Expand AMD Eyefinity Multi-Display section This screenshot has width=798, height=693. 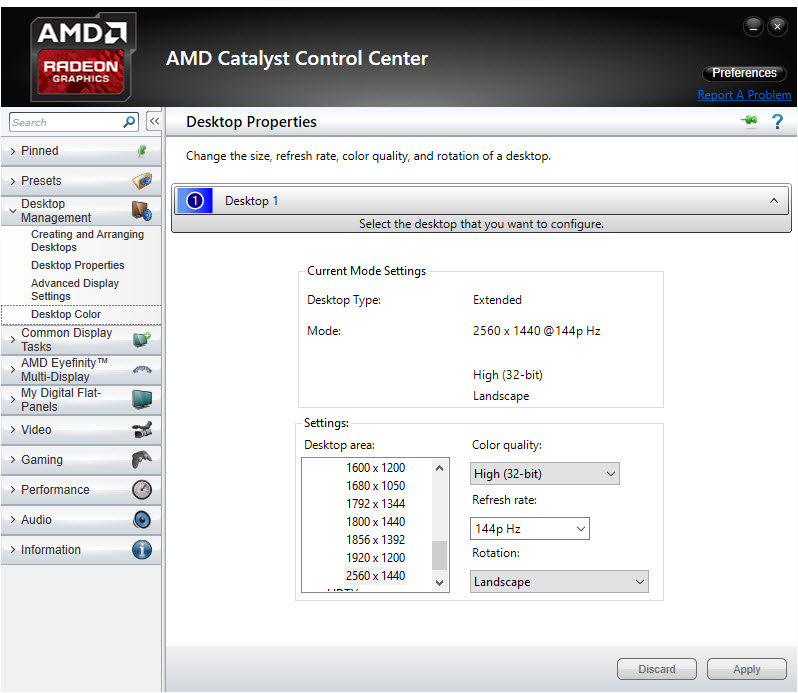click(13, 370)
